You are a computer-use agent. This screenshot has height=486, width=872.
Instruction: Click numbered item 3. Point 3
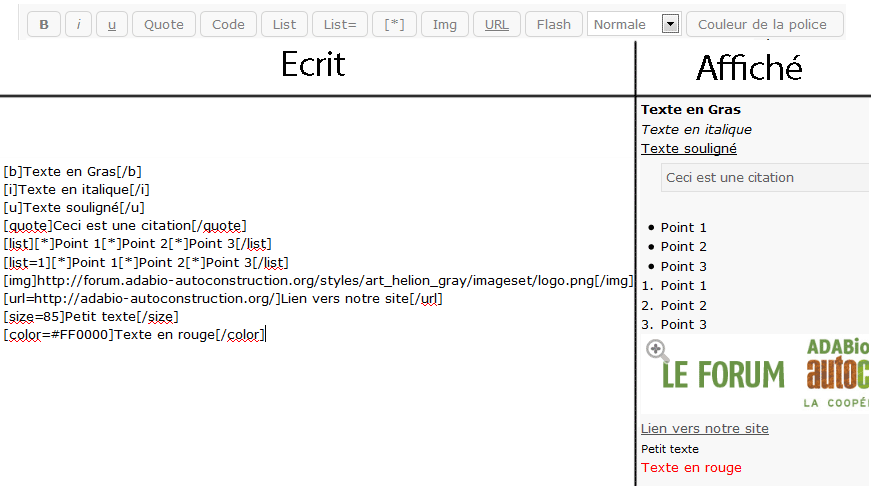click(674, 324)
